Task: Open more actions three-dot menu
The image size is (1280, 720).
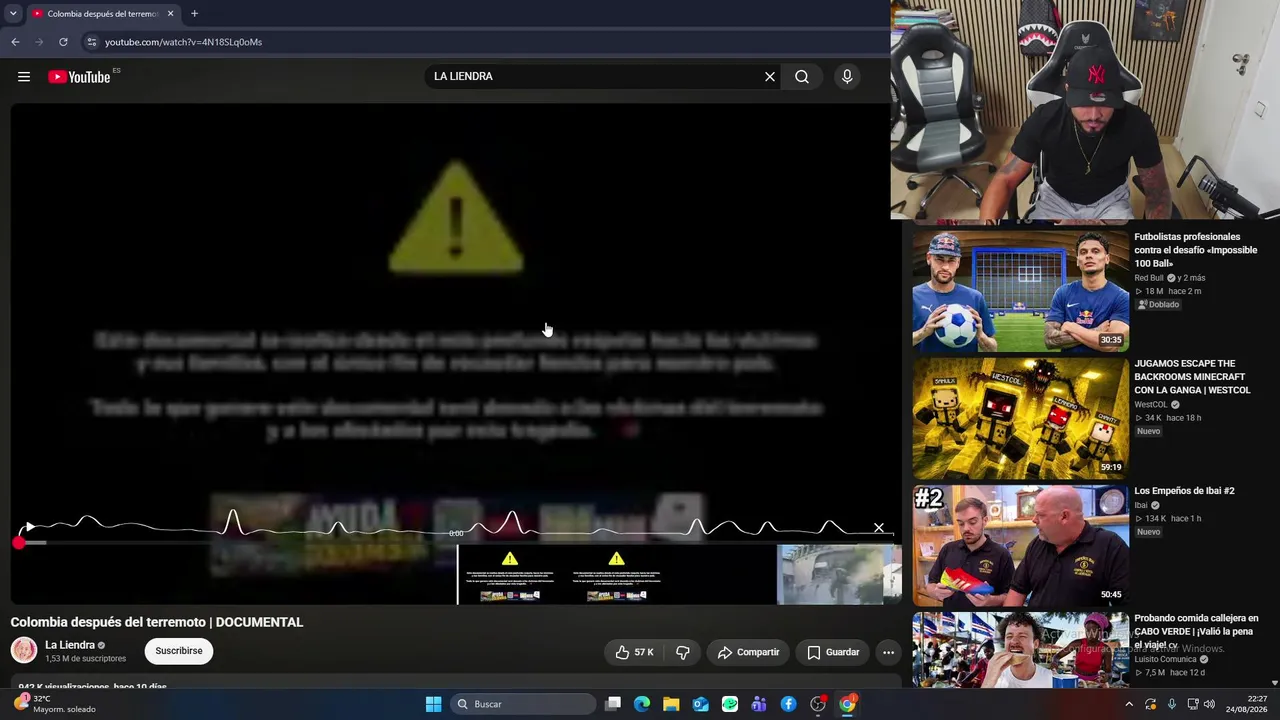Action: [x=888, y=653]
